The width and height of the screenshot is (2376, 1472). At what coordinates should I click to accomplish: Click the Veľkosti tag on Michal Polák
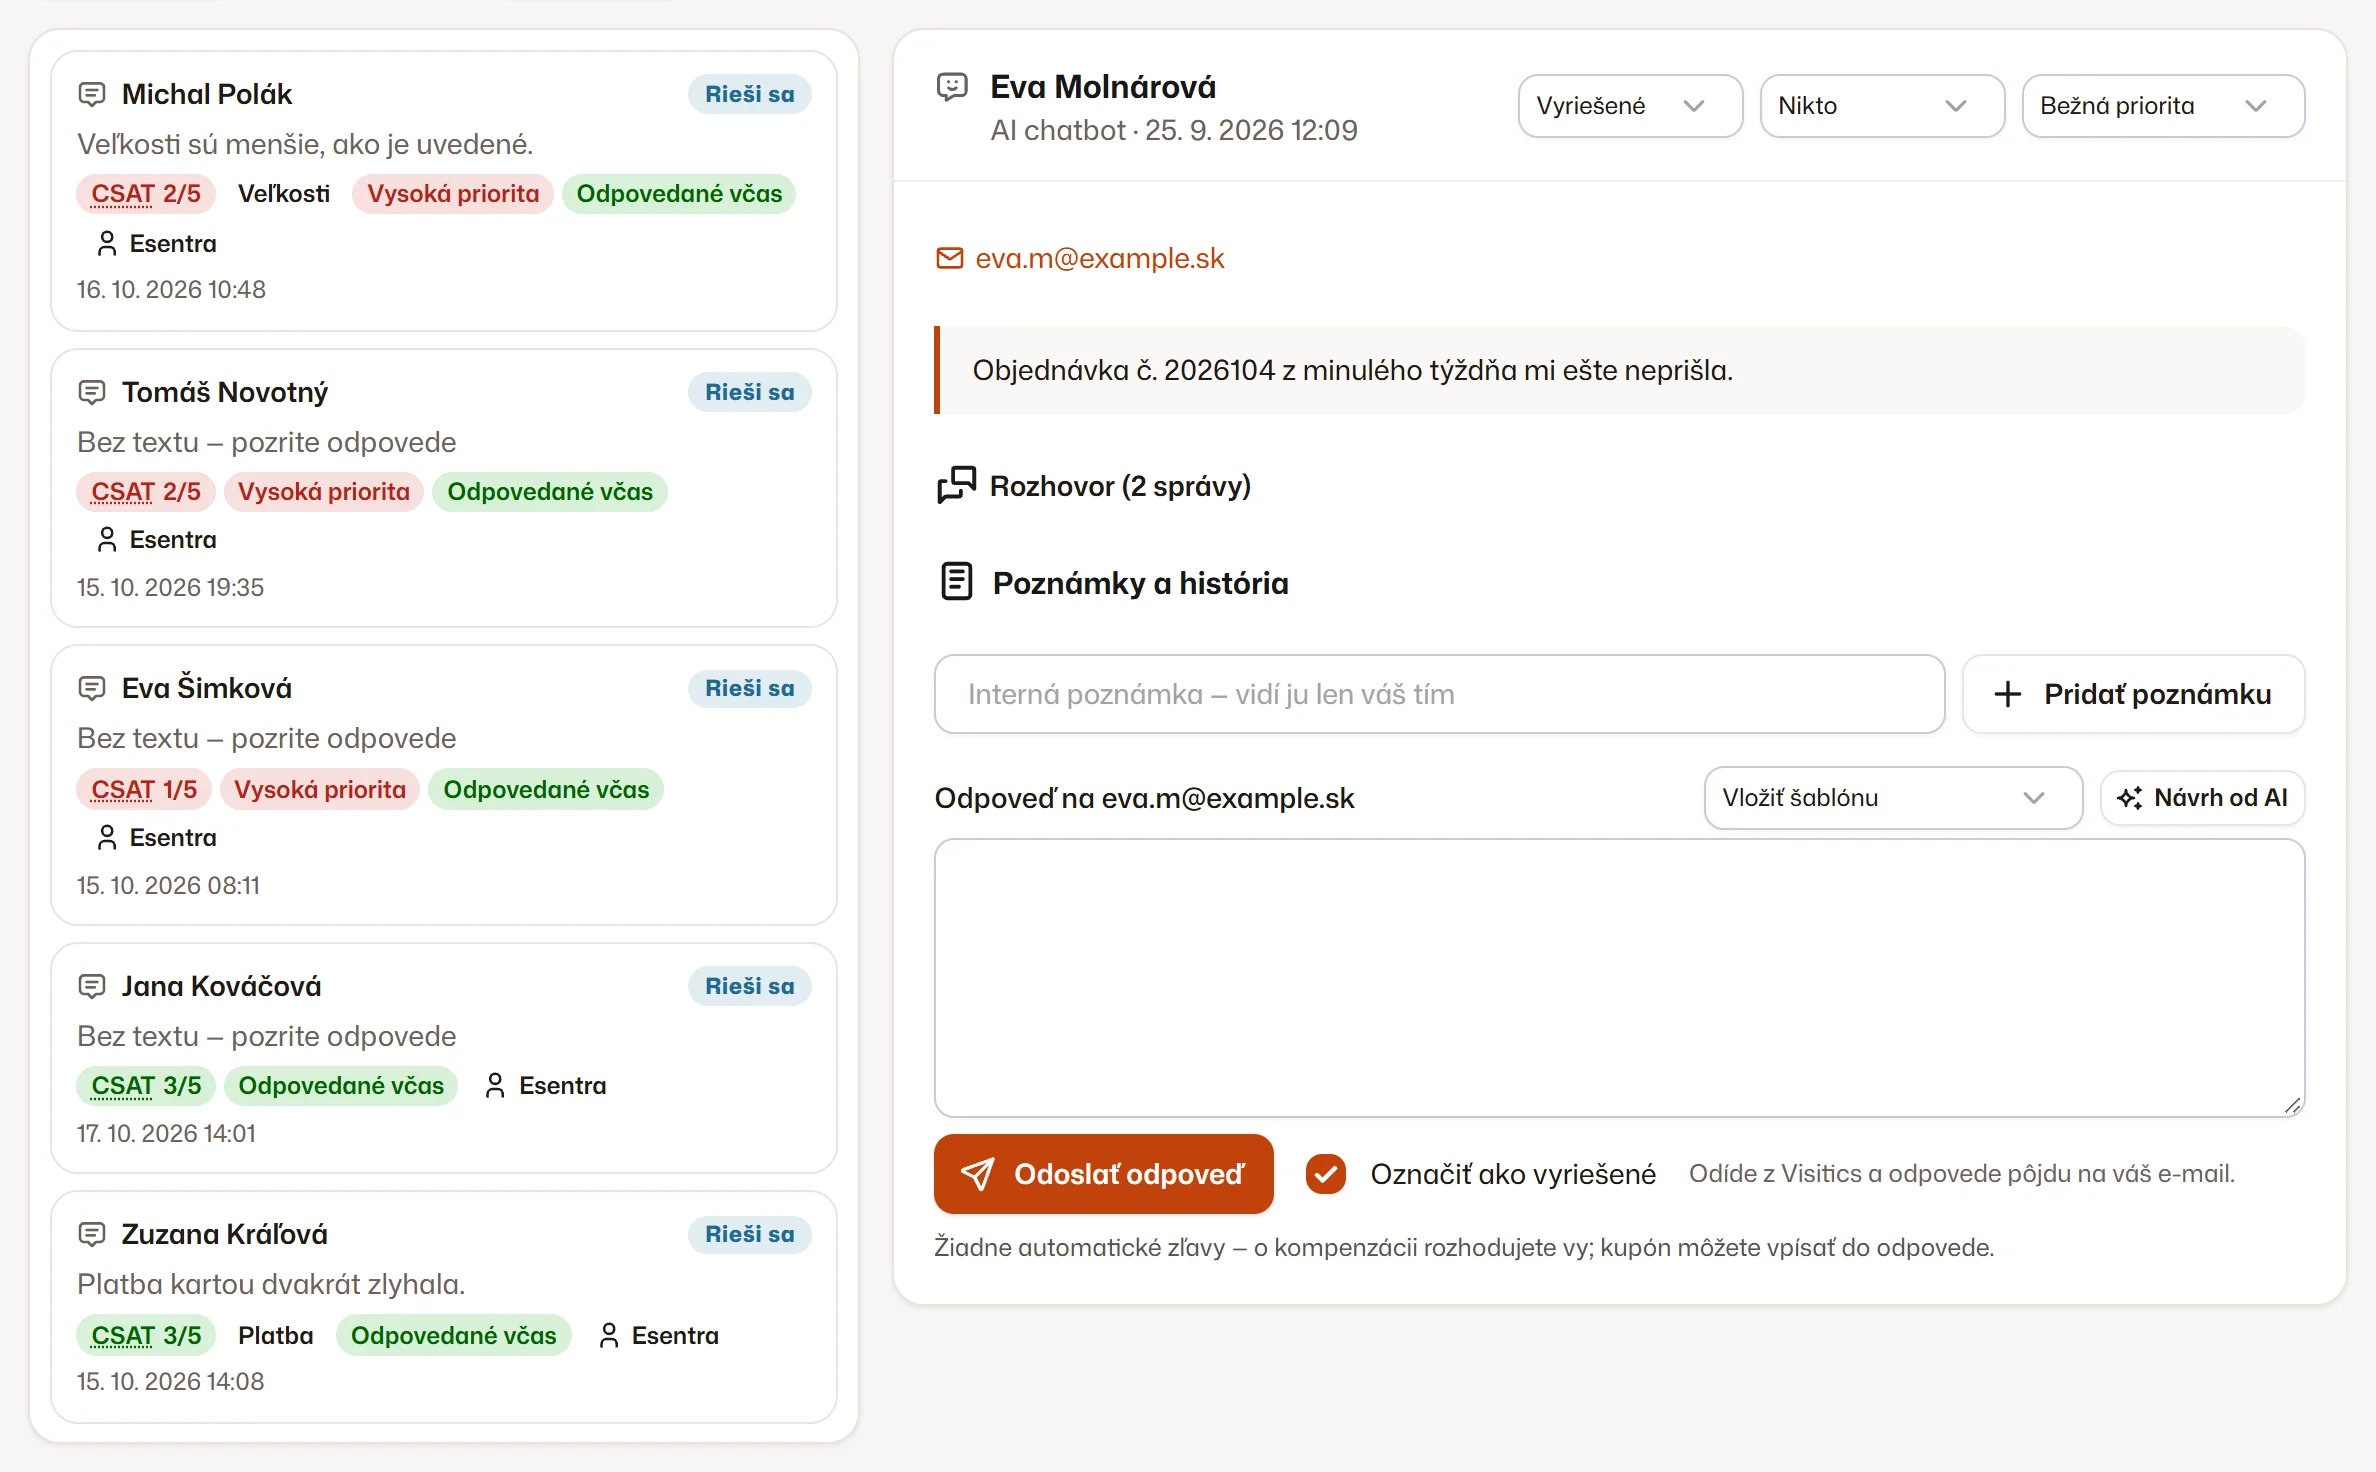pos(284,194)
